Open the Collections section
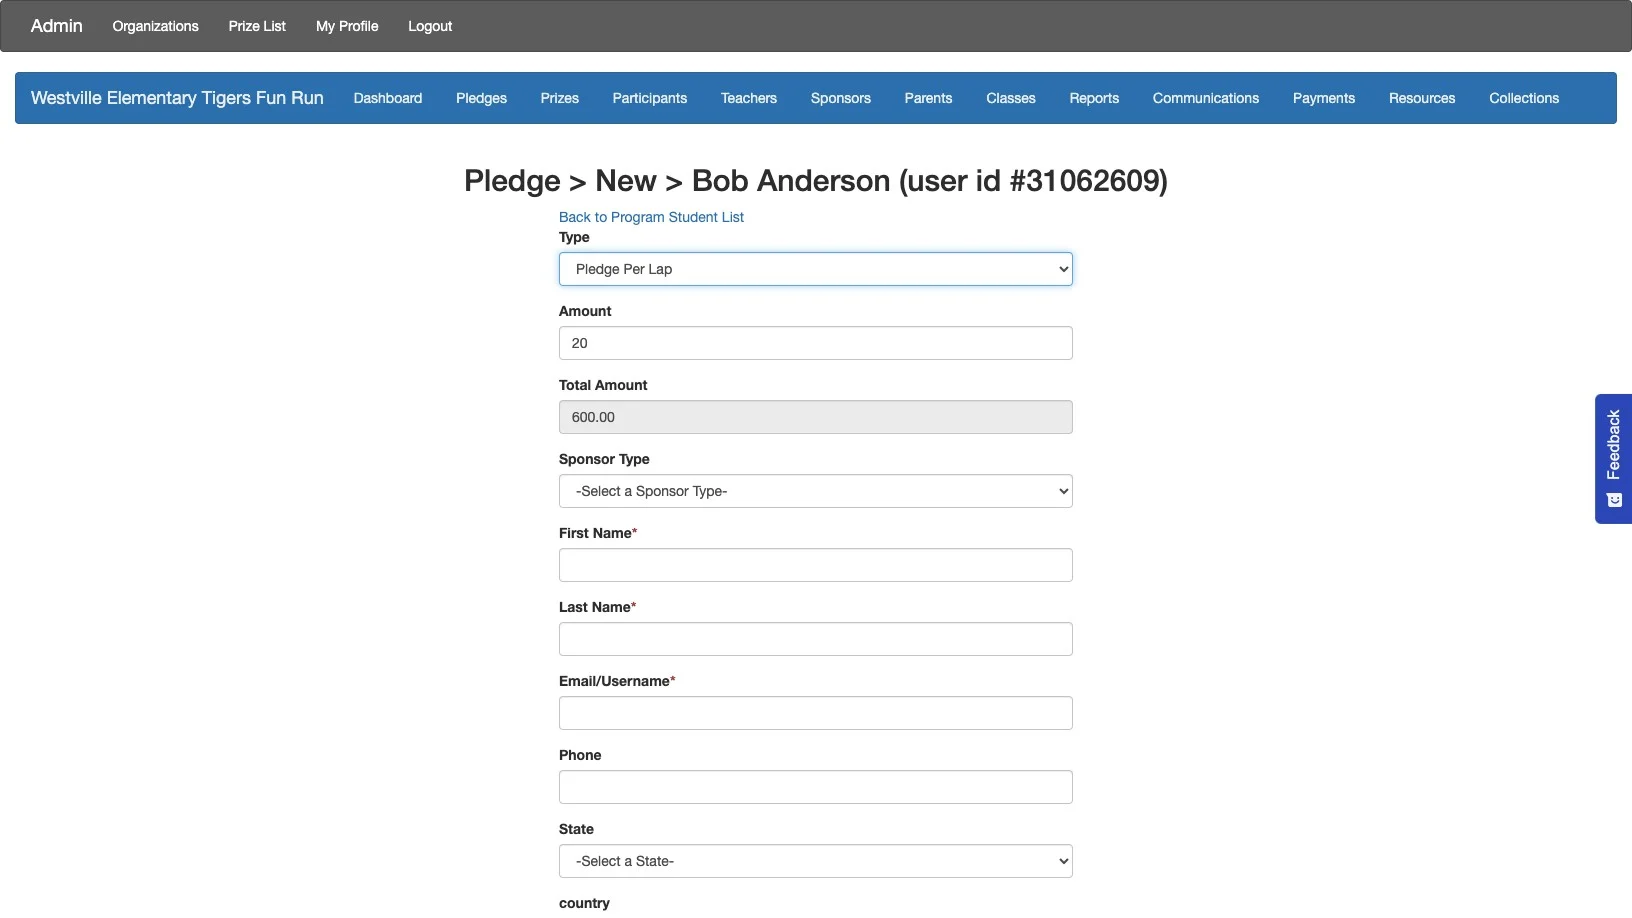Viewport: 1632px width, 918px height. pyautogui.click(x=1524, y=98)
